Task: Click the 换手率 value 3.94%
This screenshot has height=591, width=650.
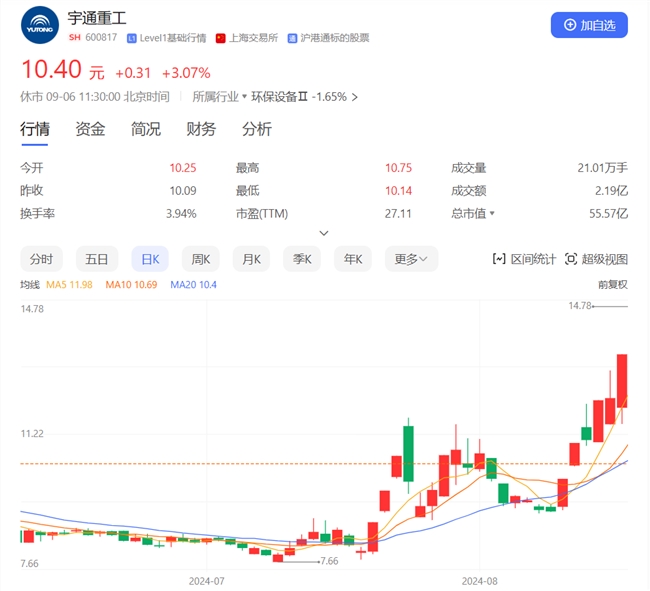Action: [x=181, y=213]
